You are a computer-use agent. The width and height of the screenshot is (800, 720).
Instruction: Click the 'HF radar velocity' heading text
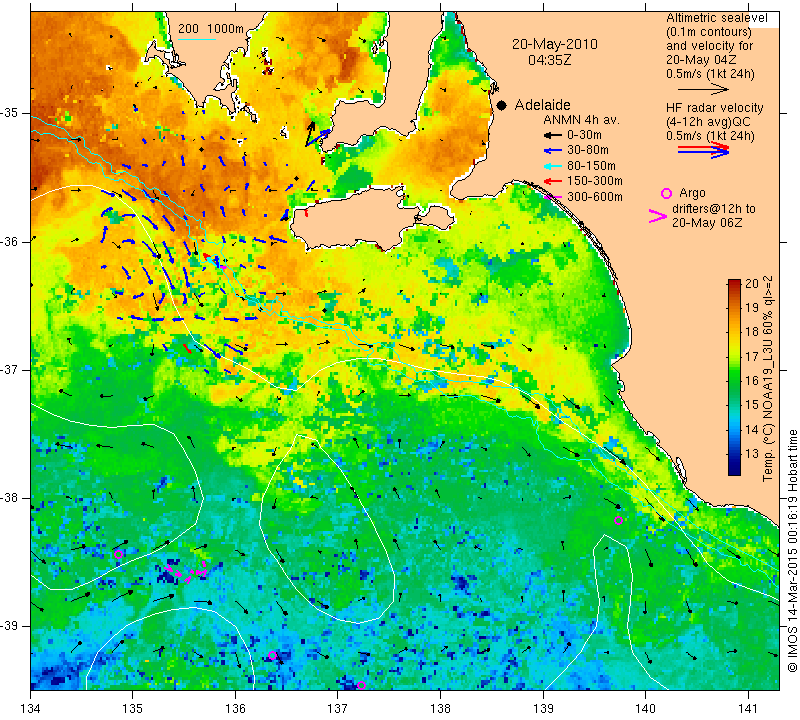(715, 108)
